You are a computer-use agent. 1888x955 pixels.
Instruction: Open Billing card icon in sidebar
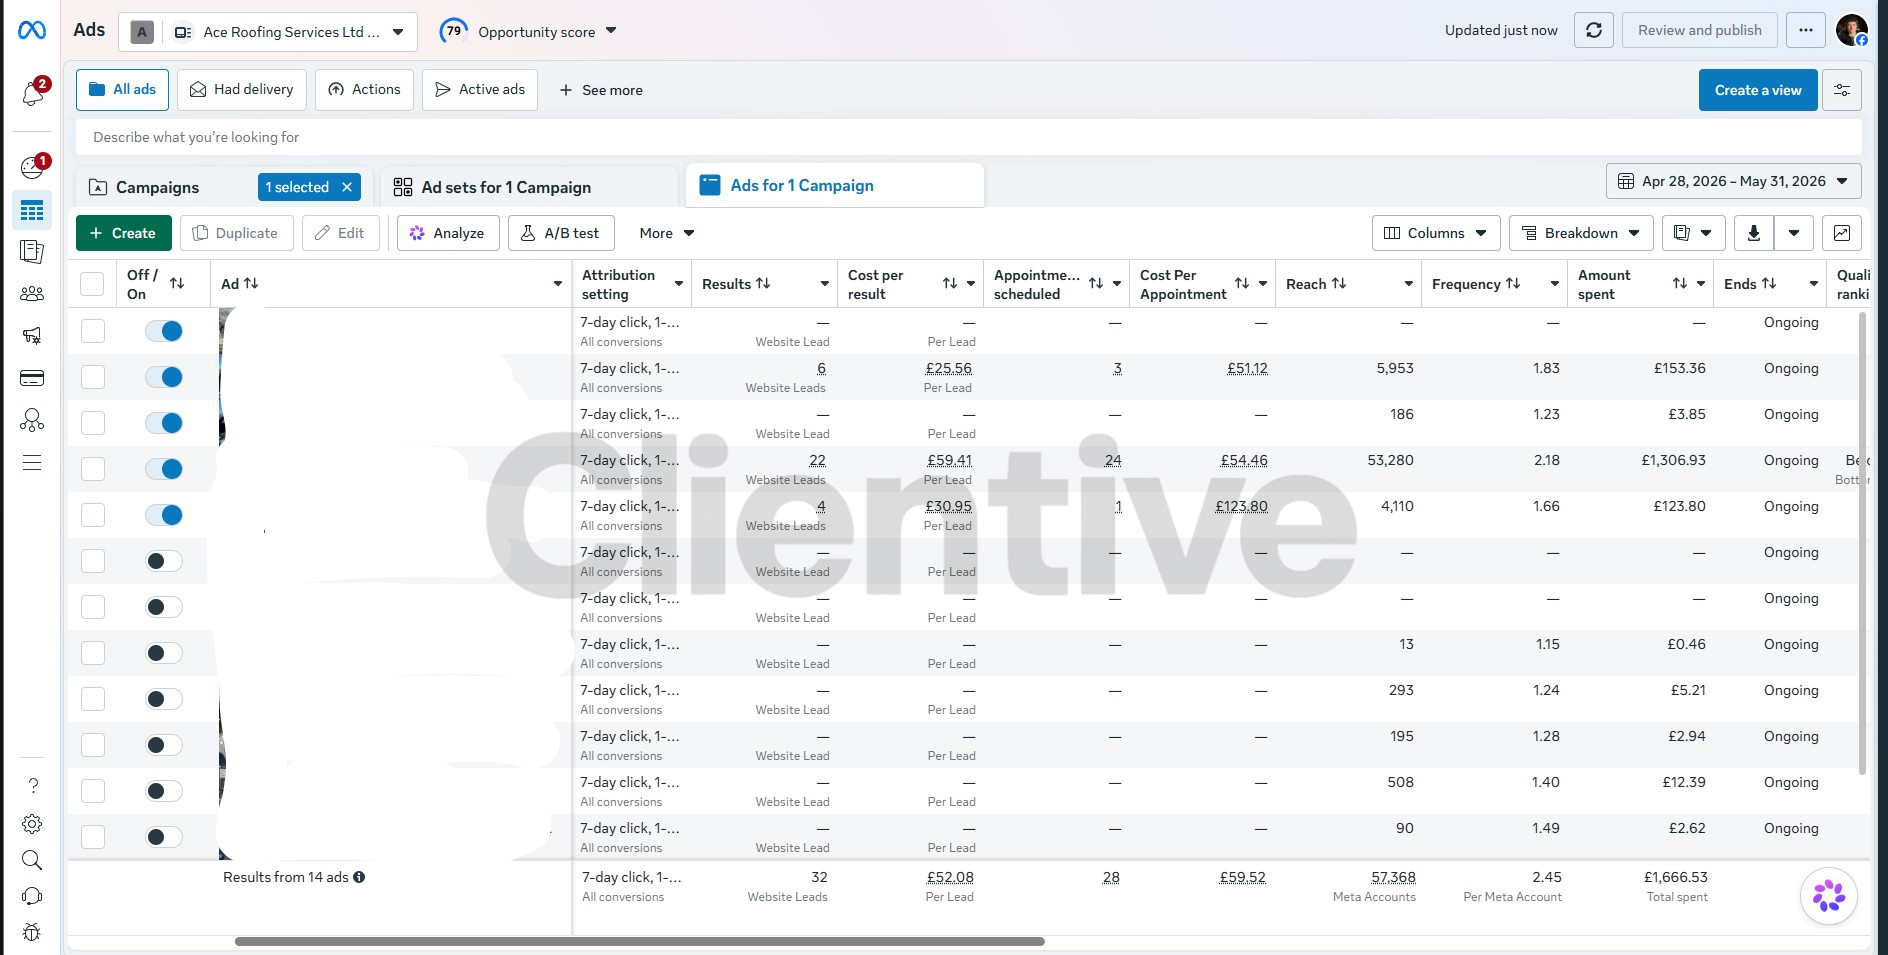pos(32,378)
